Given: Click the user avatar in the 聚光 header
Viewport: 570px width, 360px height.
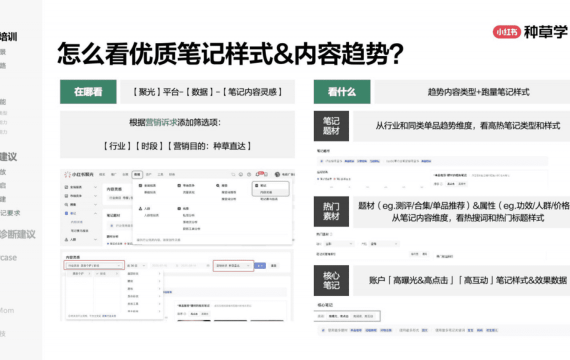Looking at the screenshot, I should [277, 175].
